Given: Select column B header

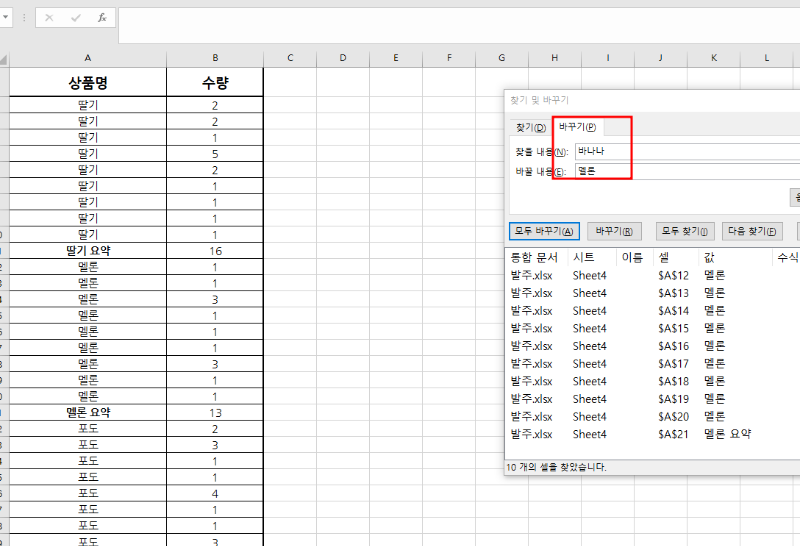Looking at the screenshot, I should (x=215, y=58).
